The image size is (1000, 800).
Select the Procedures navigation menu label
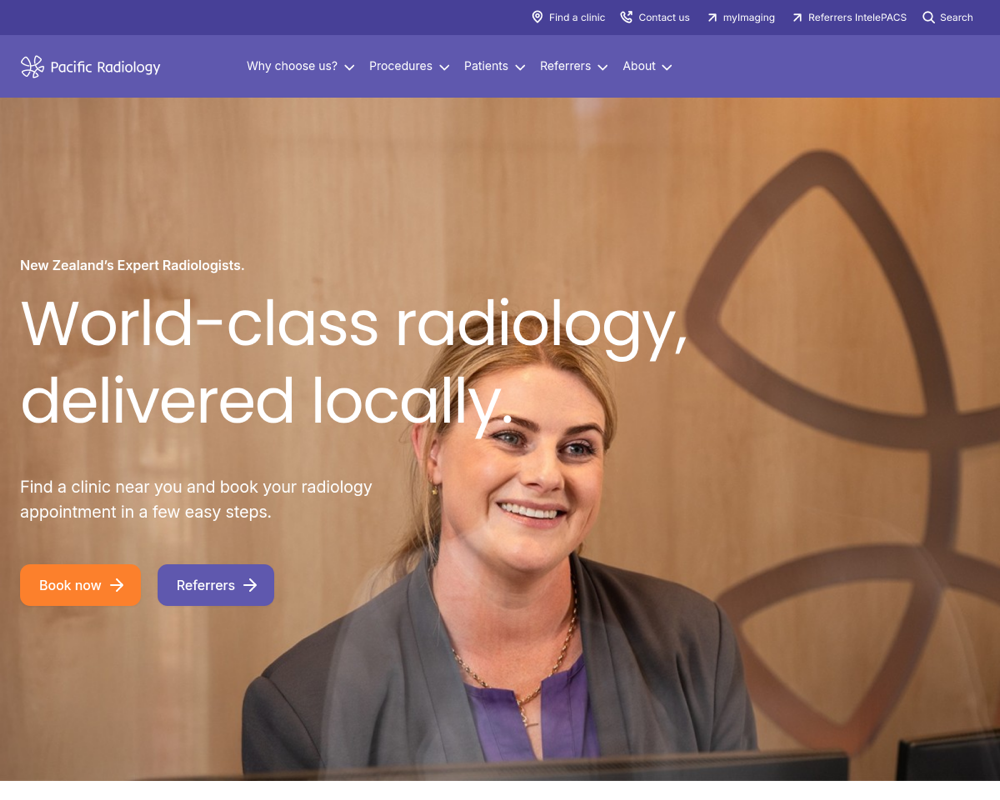(401, 66)
